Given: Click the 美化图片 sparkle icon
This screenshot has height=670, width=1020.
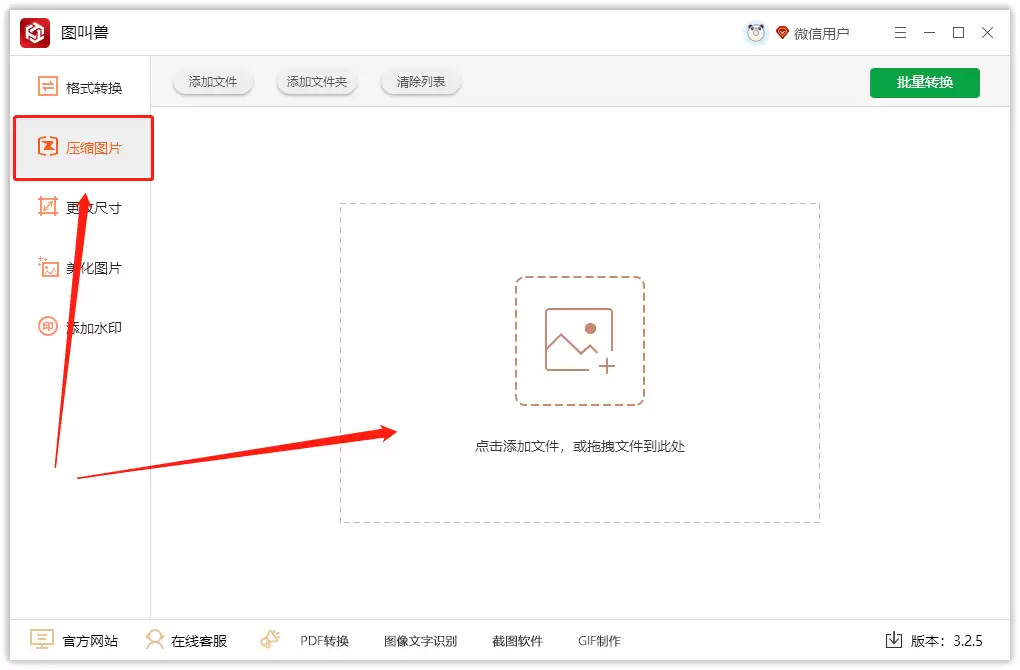Looking at the screenshot, I should [47, 267].
